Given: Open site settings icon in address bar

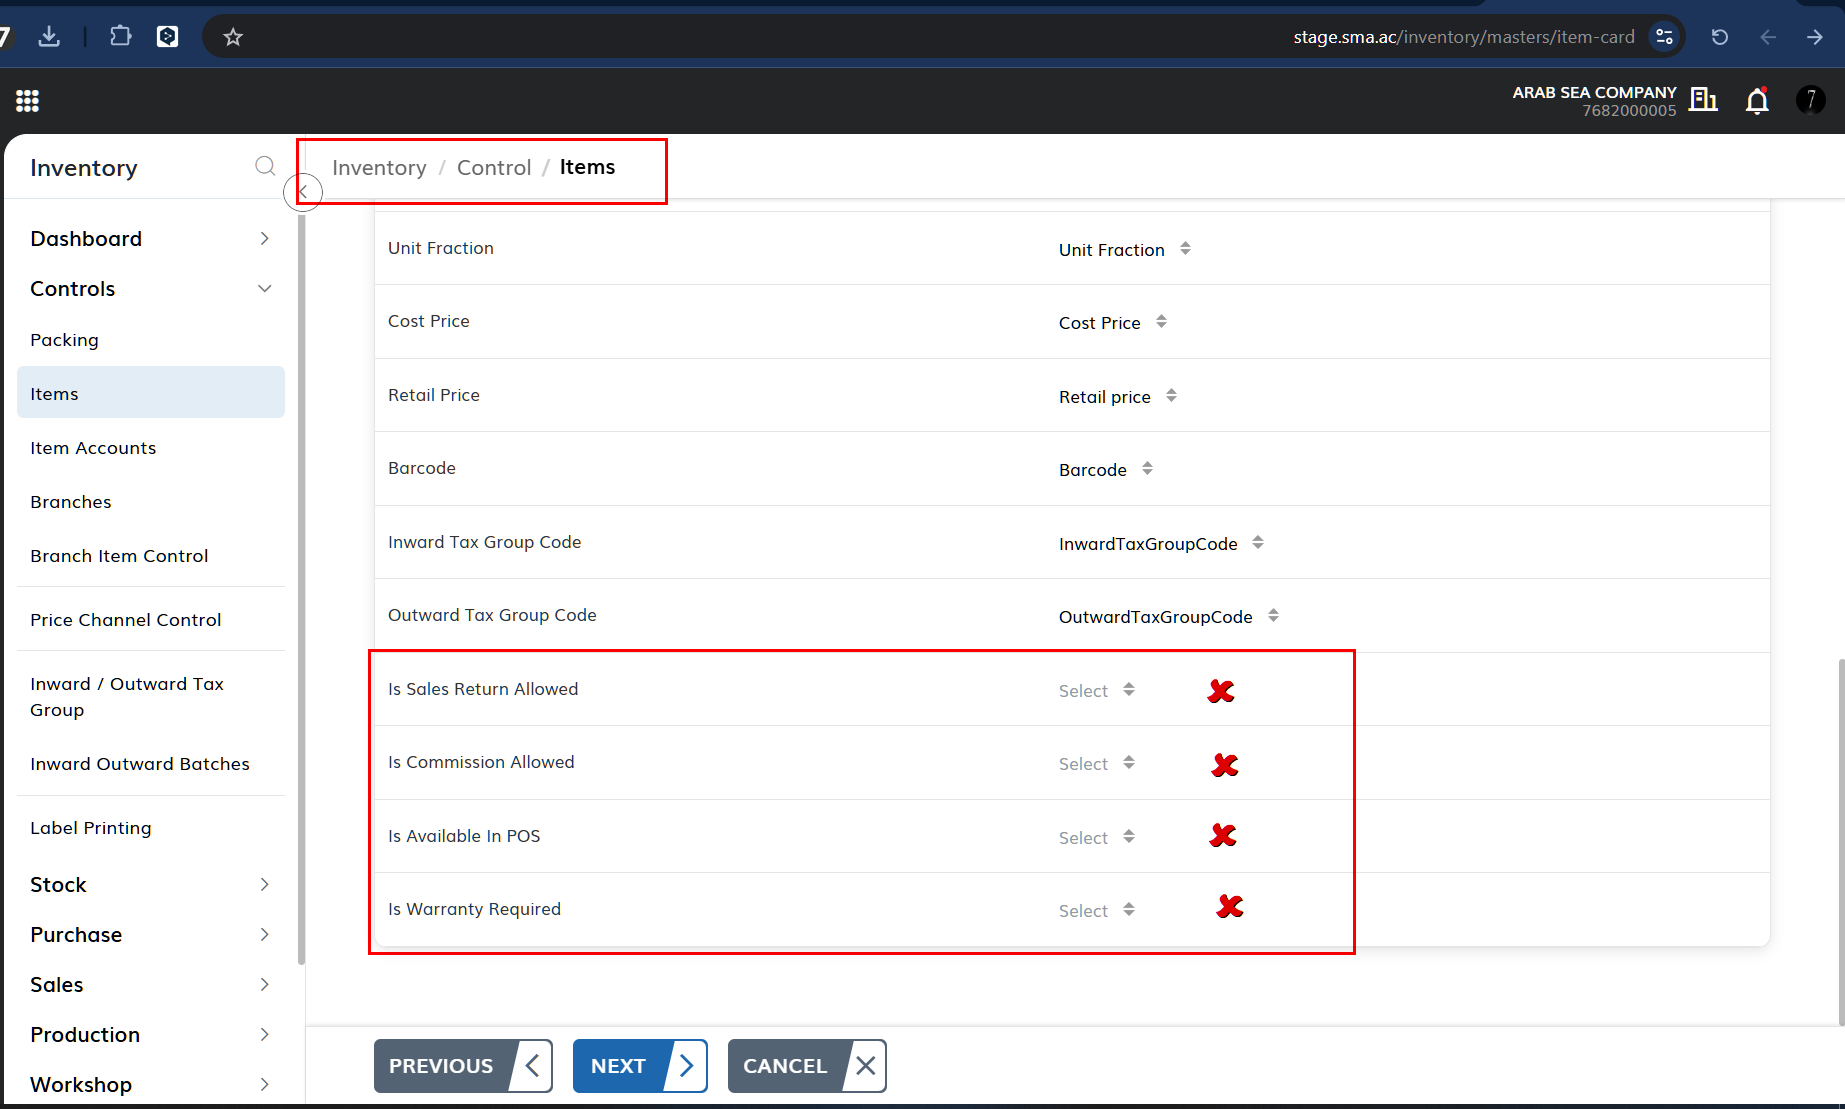Looking at the screenshot, I should pyautogui.click(x=1664, y=37).
